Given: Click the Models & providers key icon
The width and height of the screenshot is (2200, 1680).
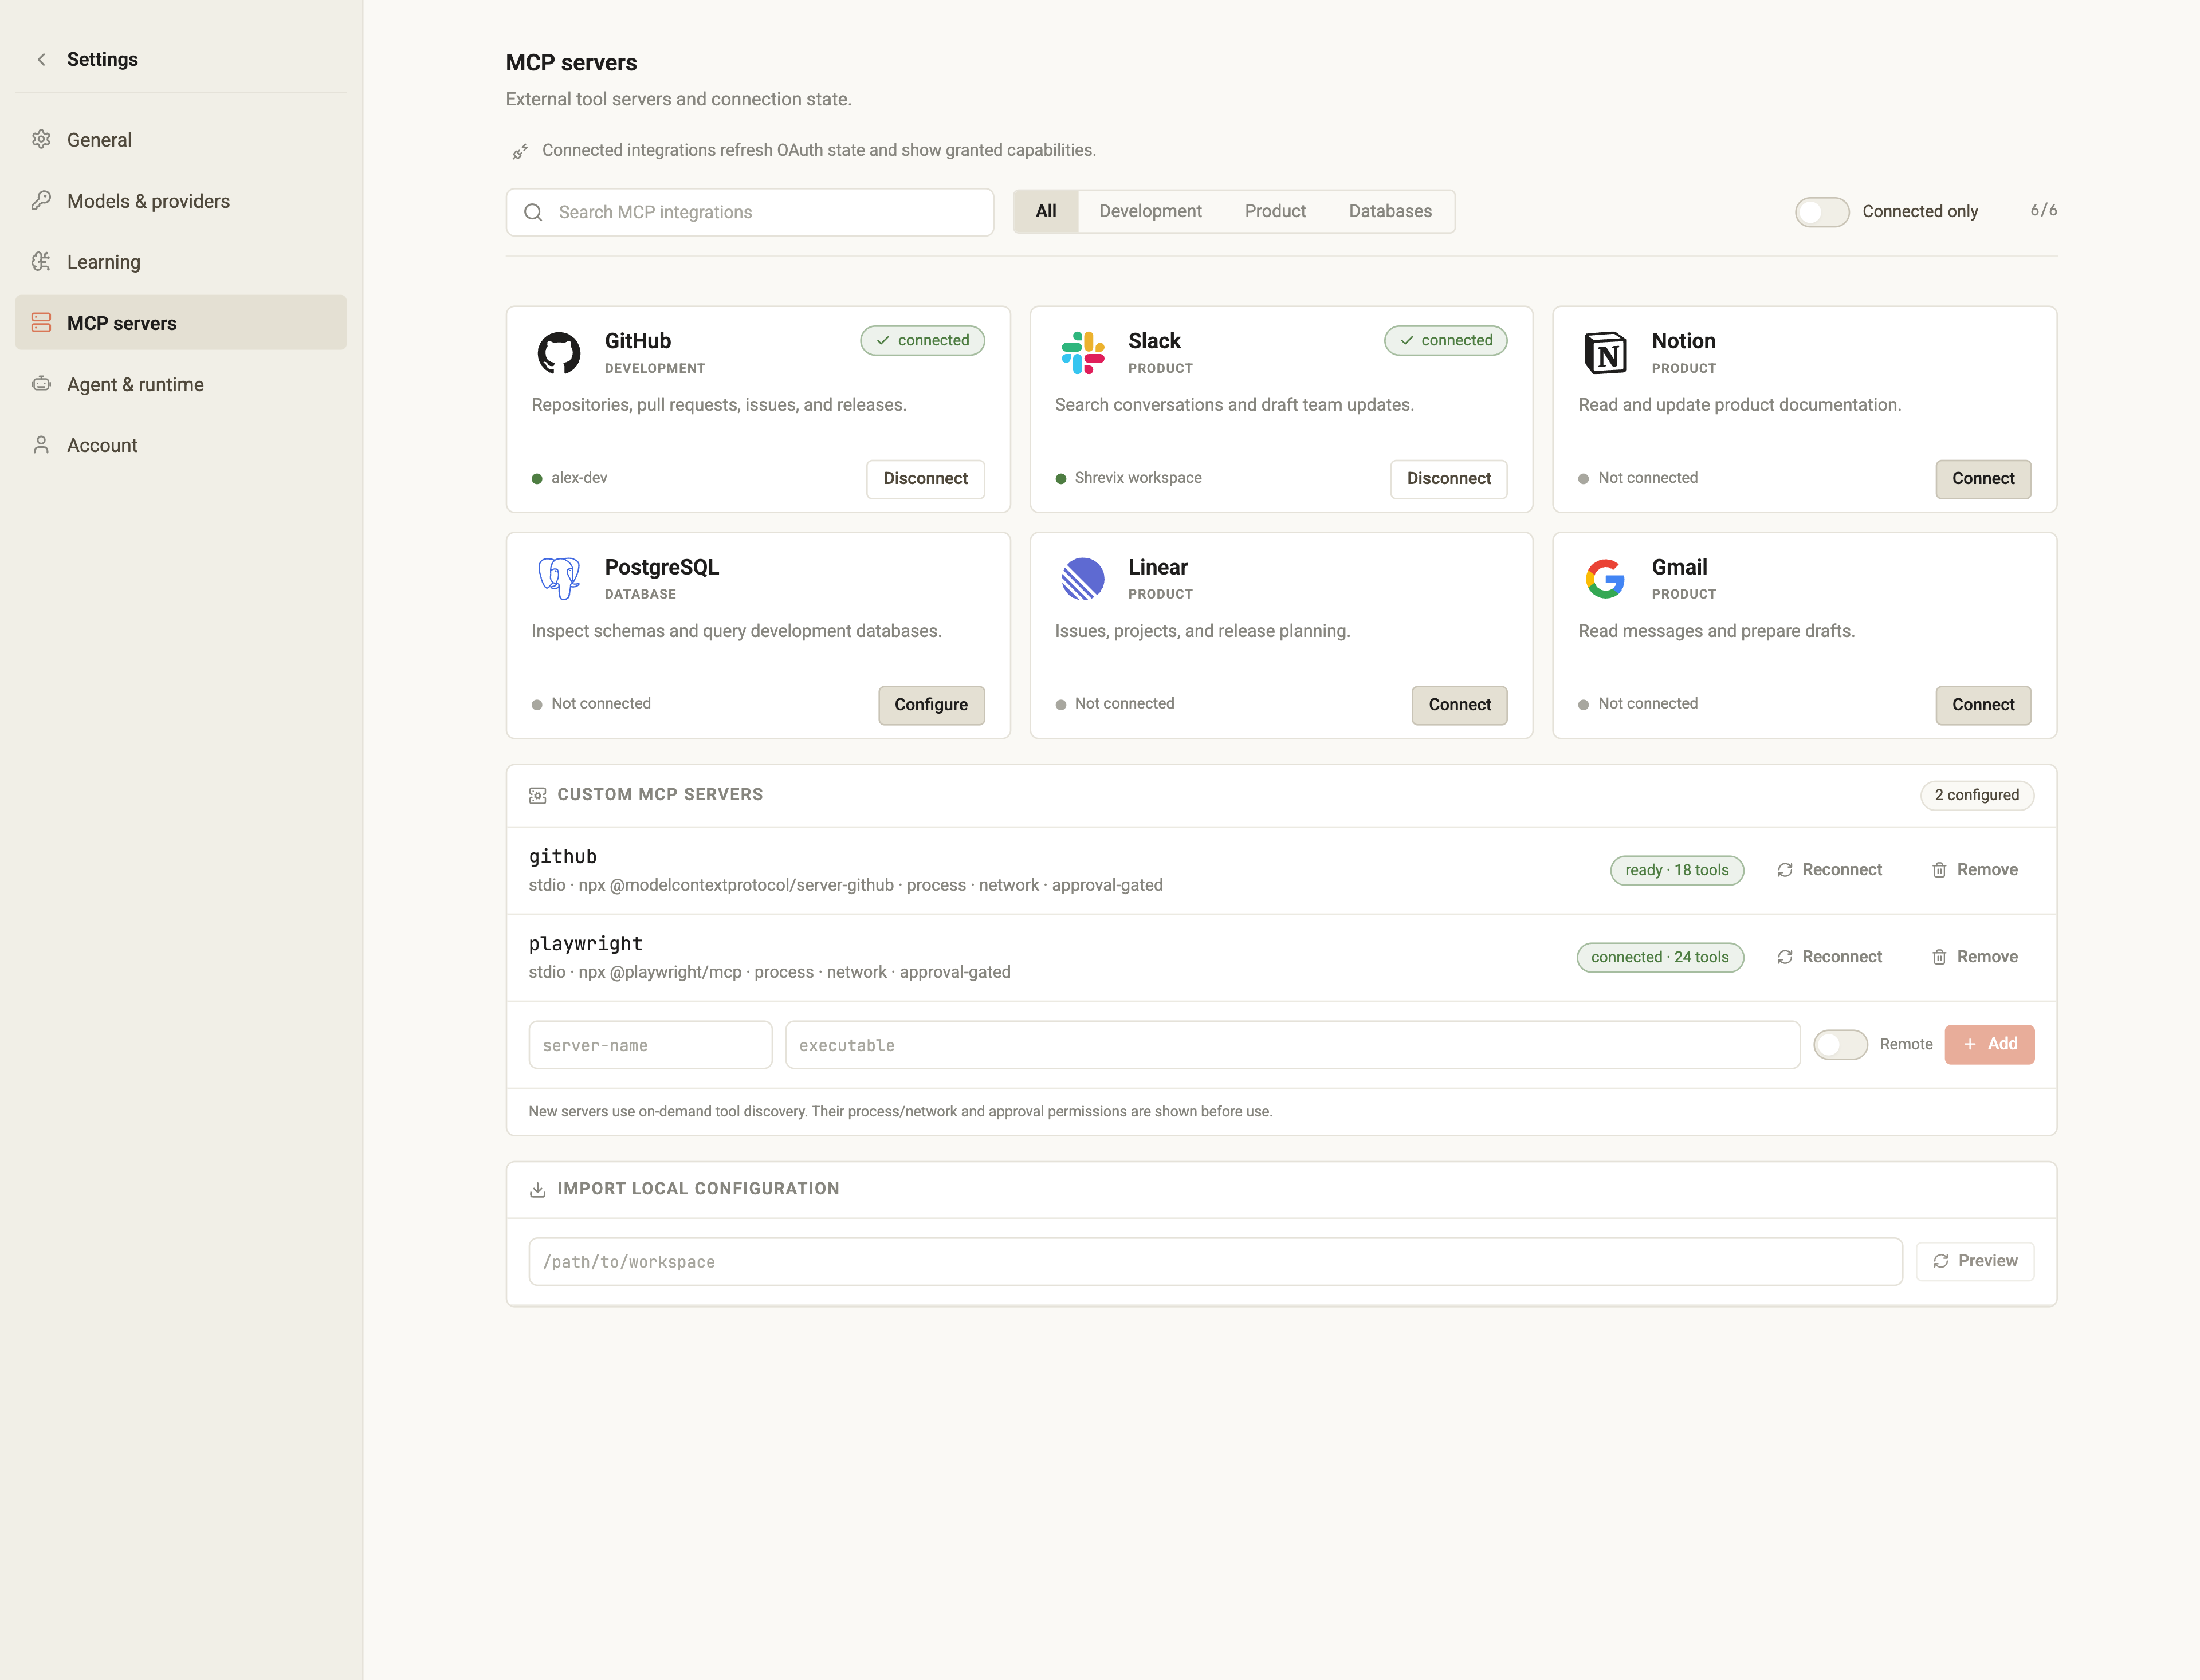Looking at the screenshot, I should (41, 200).
